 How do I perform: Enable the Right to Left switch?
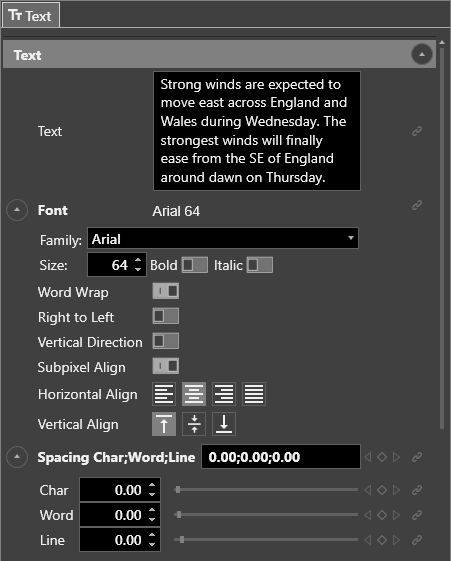pos(166,316)
